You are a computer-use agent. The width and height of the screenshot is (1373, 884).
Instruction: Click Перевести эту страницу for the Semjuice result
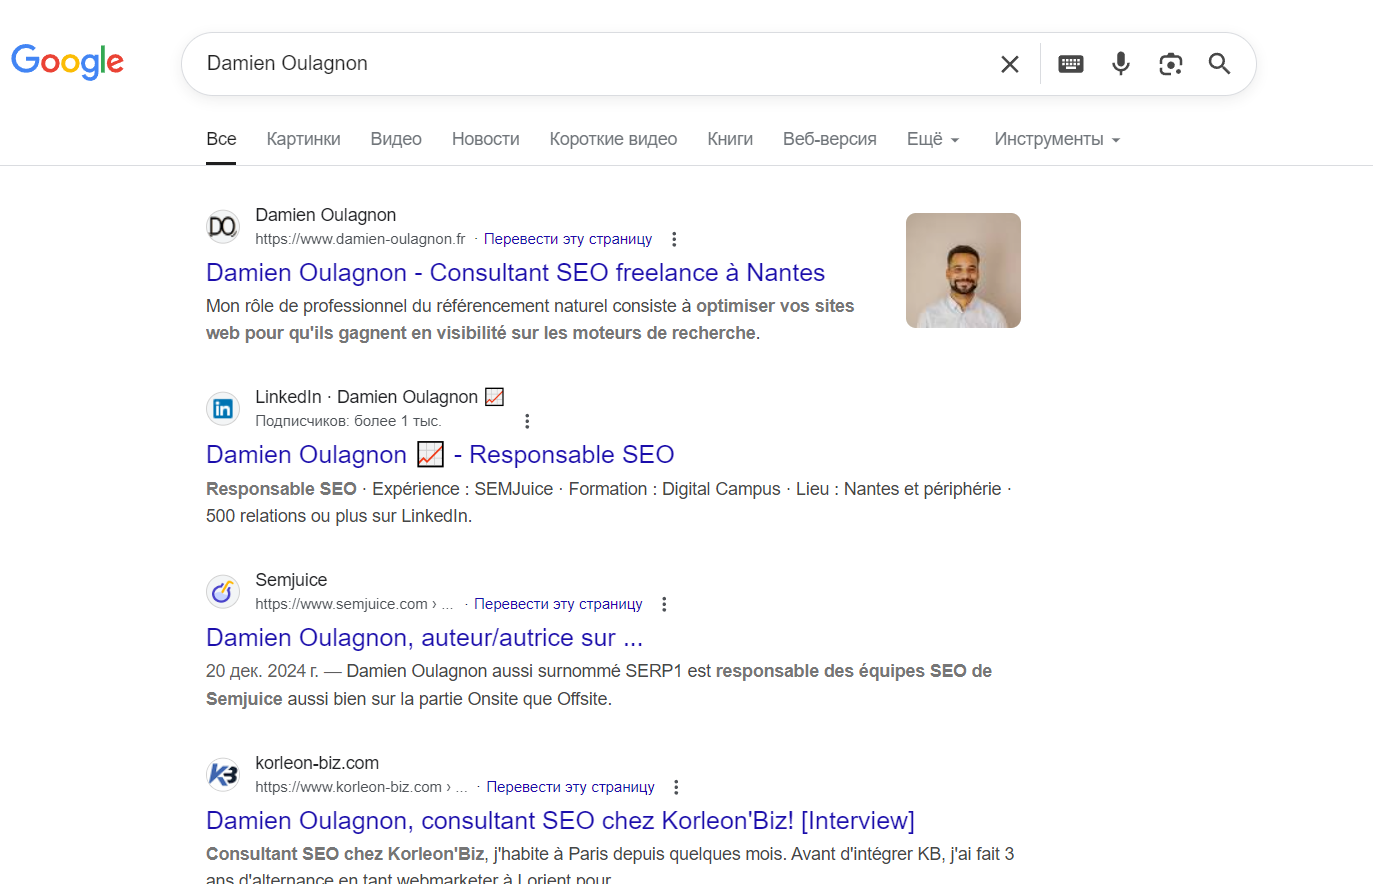tap(558, 604)
